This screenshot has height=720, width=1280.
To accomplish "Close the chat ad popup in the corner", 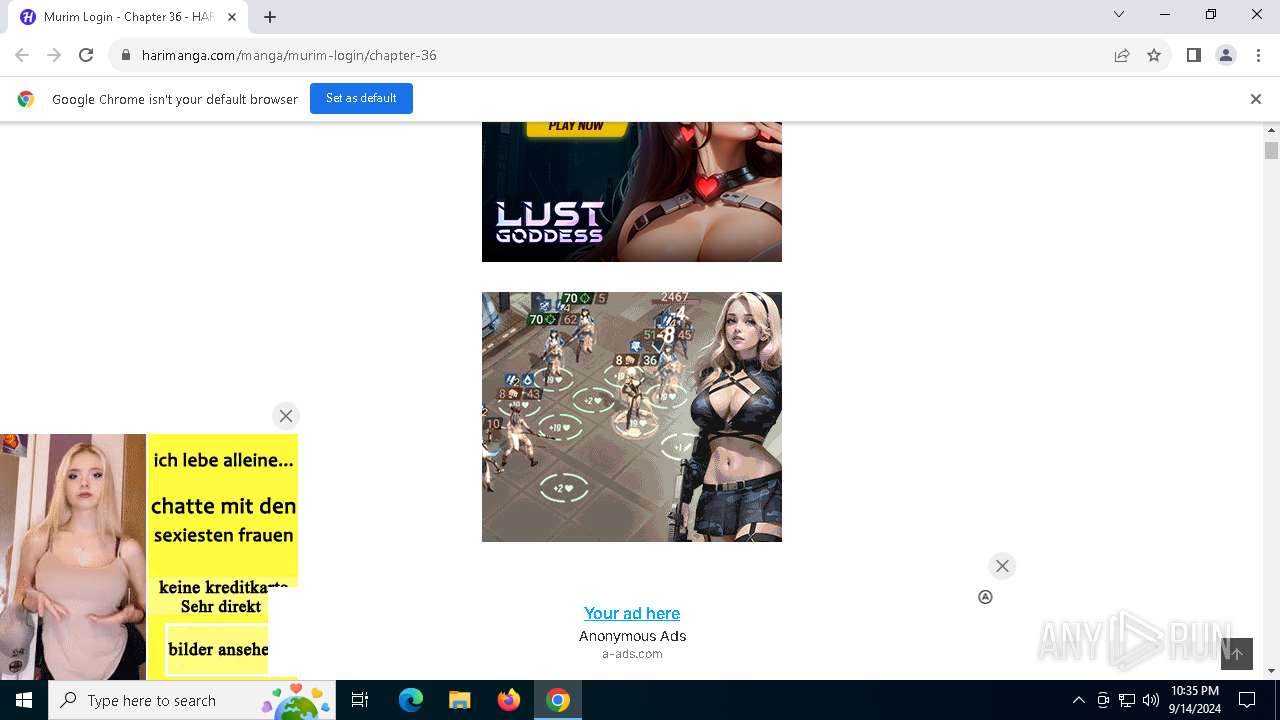I will pyautogui.click(x=286, y=416).
